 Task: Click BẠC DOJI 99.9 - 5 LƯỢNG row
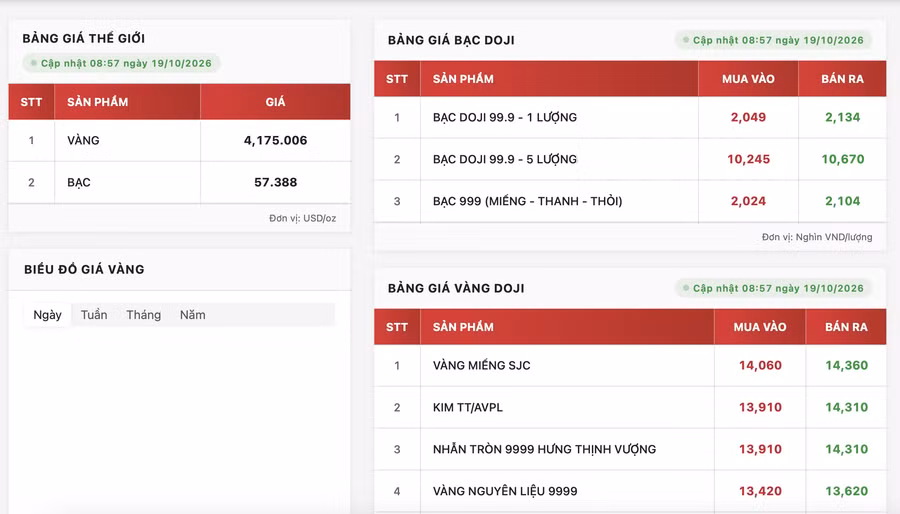pos(630,159)
